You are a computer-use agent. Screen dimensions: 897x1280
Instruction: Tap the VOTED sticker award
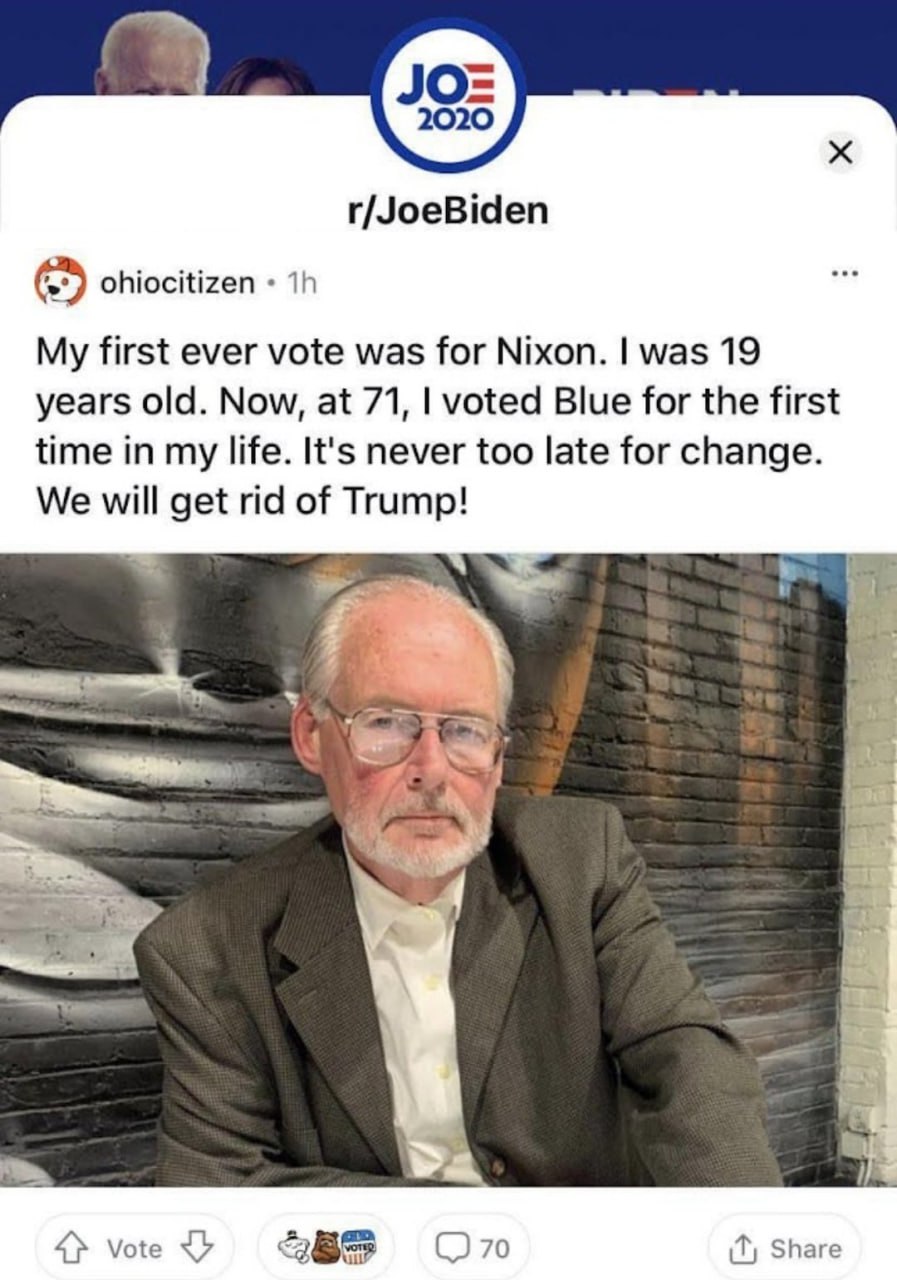[x=357, y=1247]
